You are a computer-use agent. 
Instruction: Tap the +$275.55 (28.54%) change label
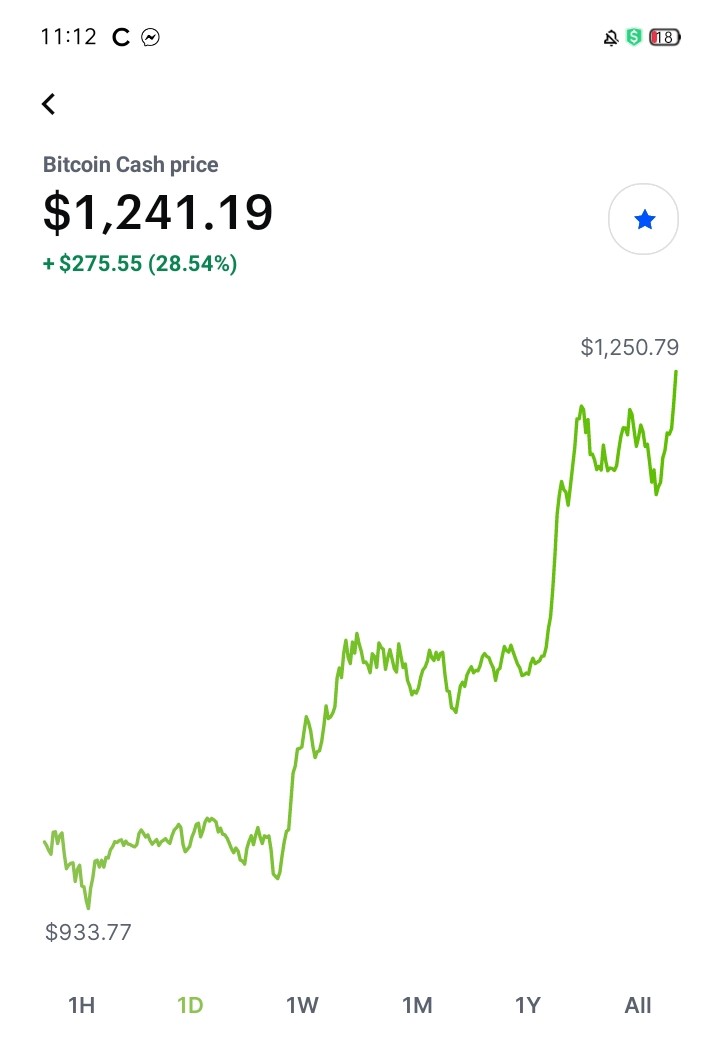[140, 263]
